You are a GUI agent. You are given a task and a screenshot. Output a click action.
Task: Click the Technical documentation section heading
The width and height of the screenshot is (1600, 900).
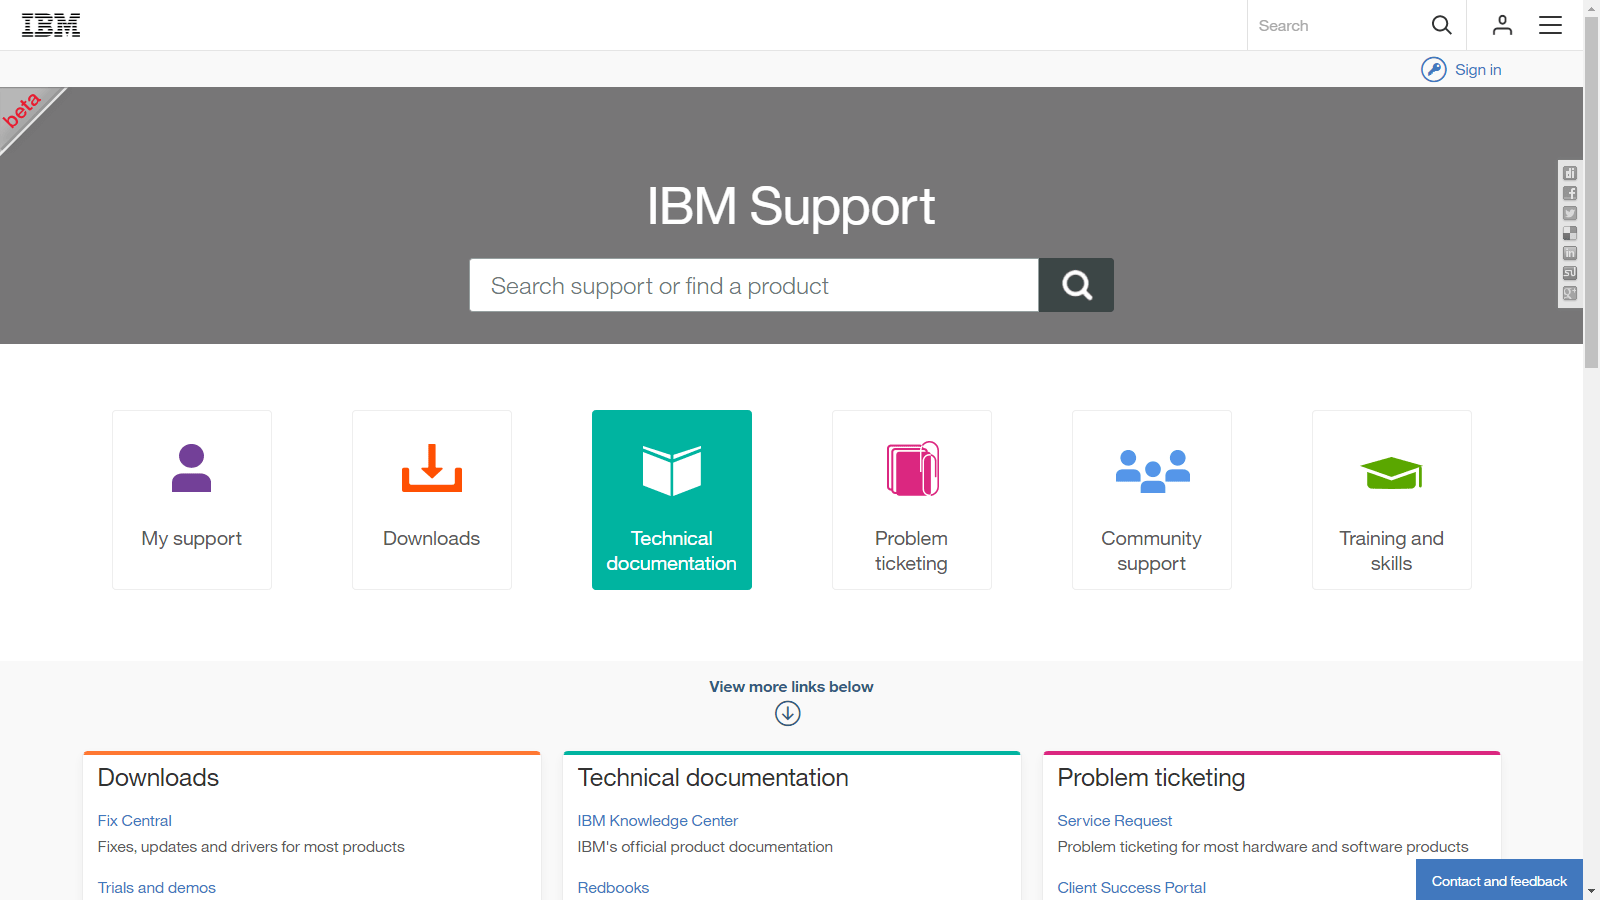click(713, 778)
